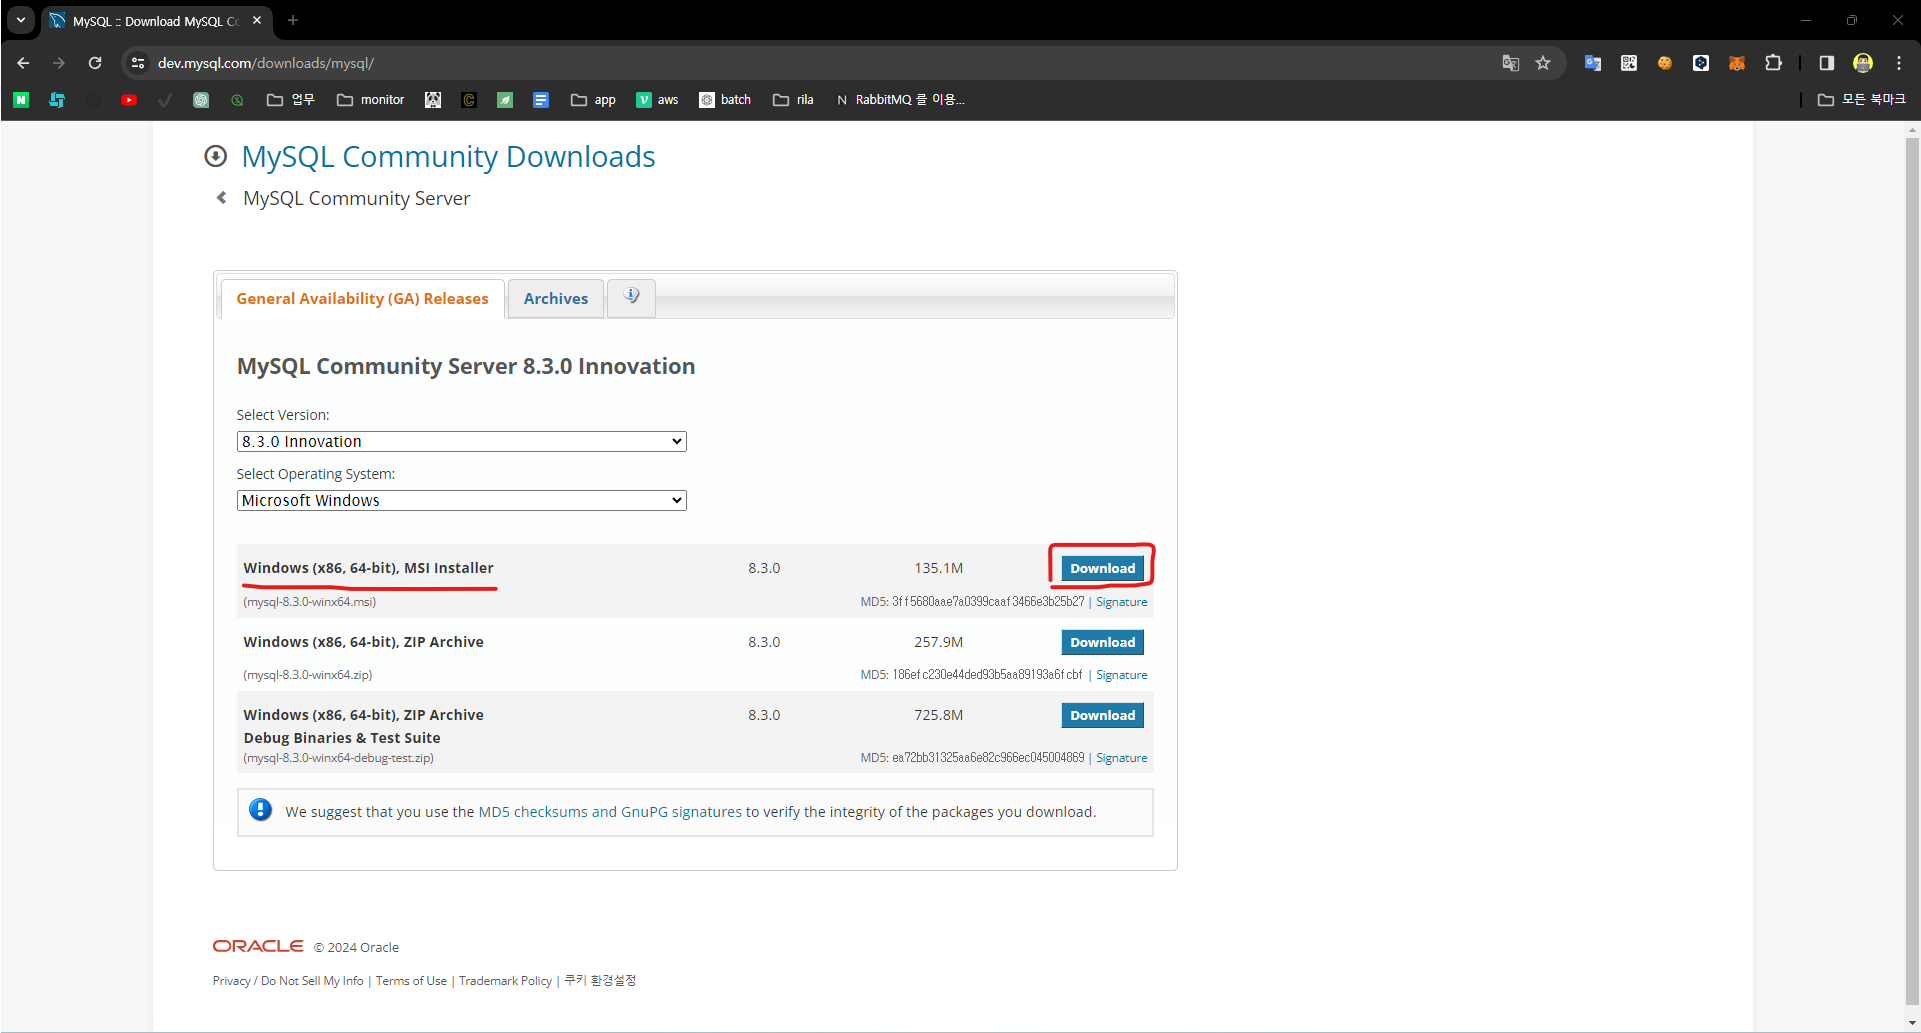The height and width of the screenshot is (1033, 1921).
Task: Open the Select Operating System dropdown
Action: pyautogui.click(x=461, y=500)
